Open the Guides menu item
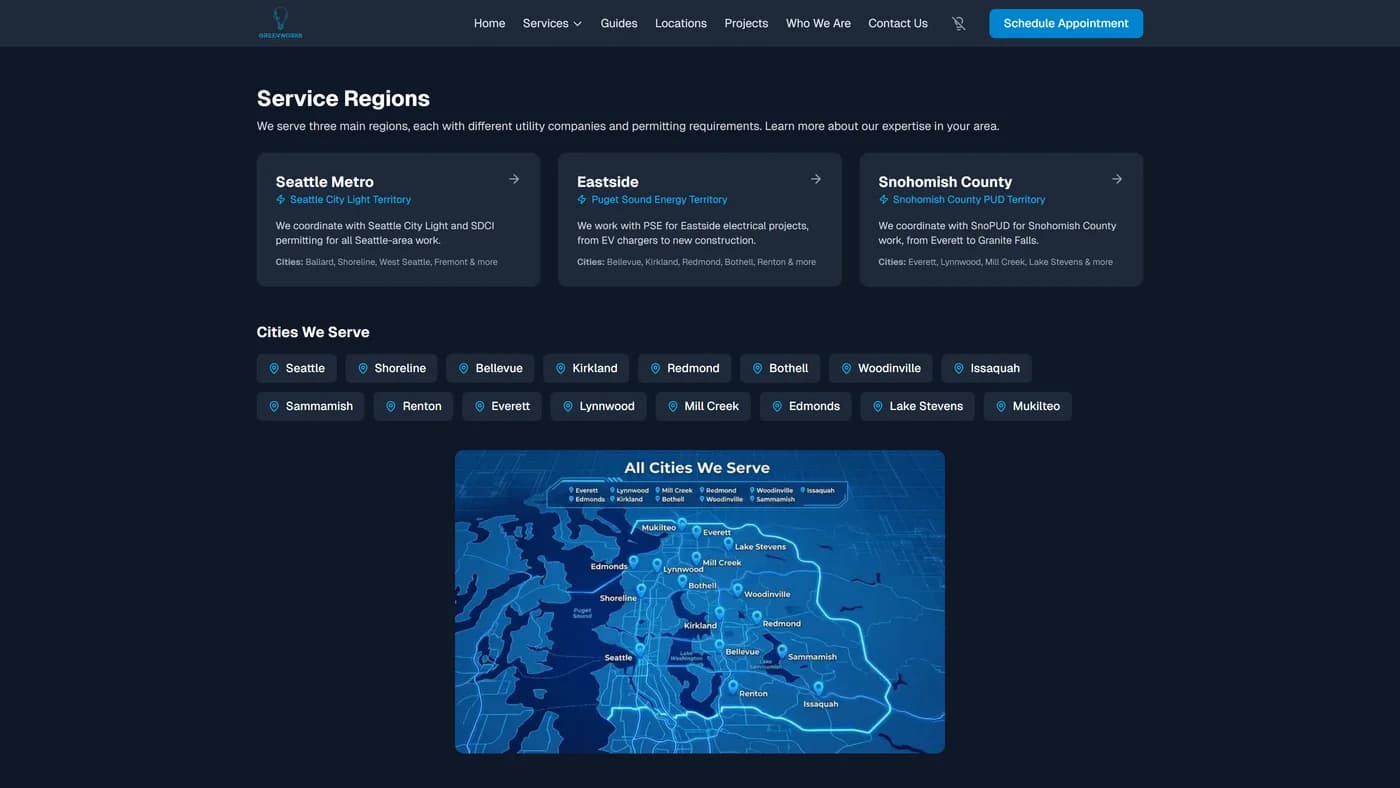Viewport: 1400px width, 788px height. point(618,23)
